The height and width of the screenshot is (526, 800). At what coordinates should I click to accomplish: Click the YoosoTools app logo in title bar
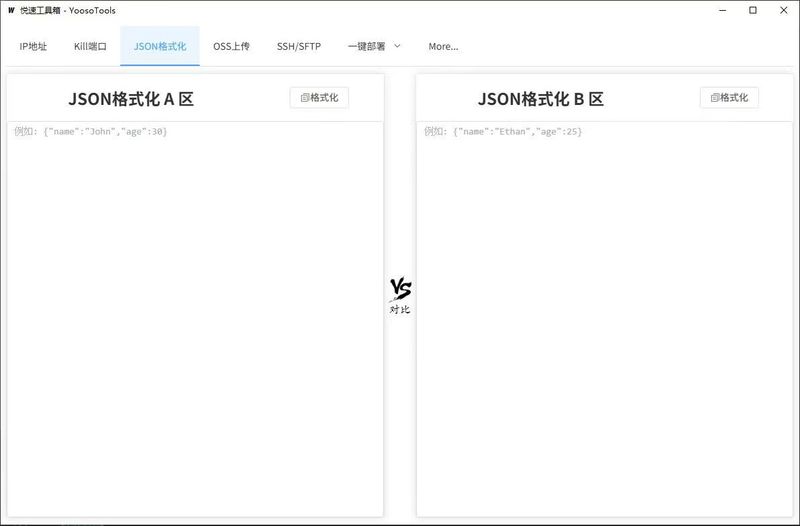(11, 10)
